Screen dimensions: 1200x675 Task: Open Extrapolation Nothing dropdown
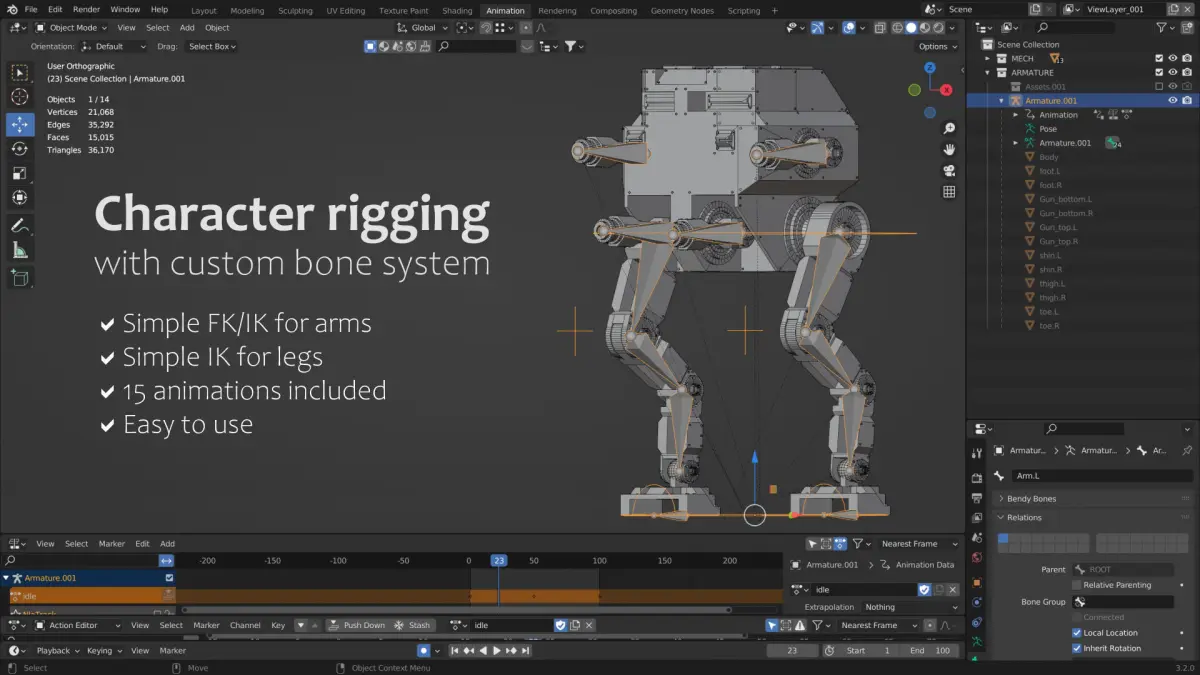tap(911, 607)
